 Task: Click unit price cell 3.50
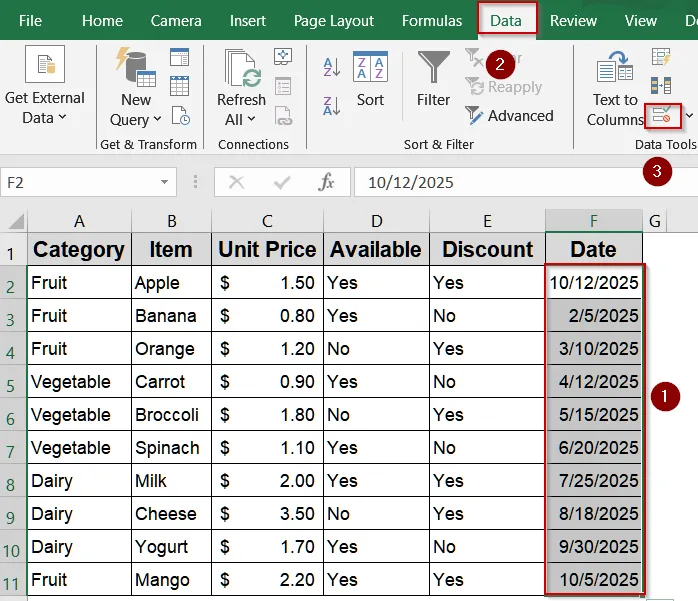pyautogui.click(x=267, y=513)
